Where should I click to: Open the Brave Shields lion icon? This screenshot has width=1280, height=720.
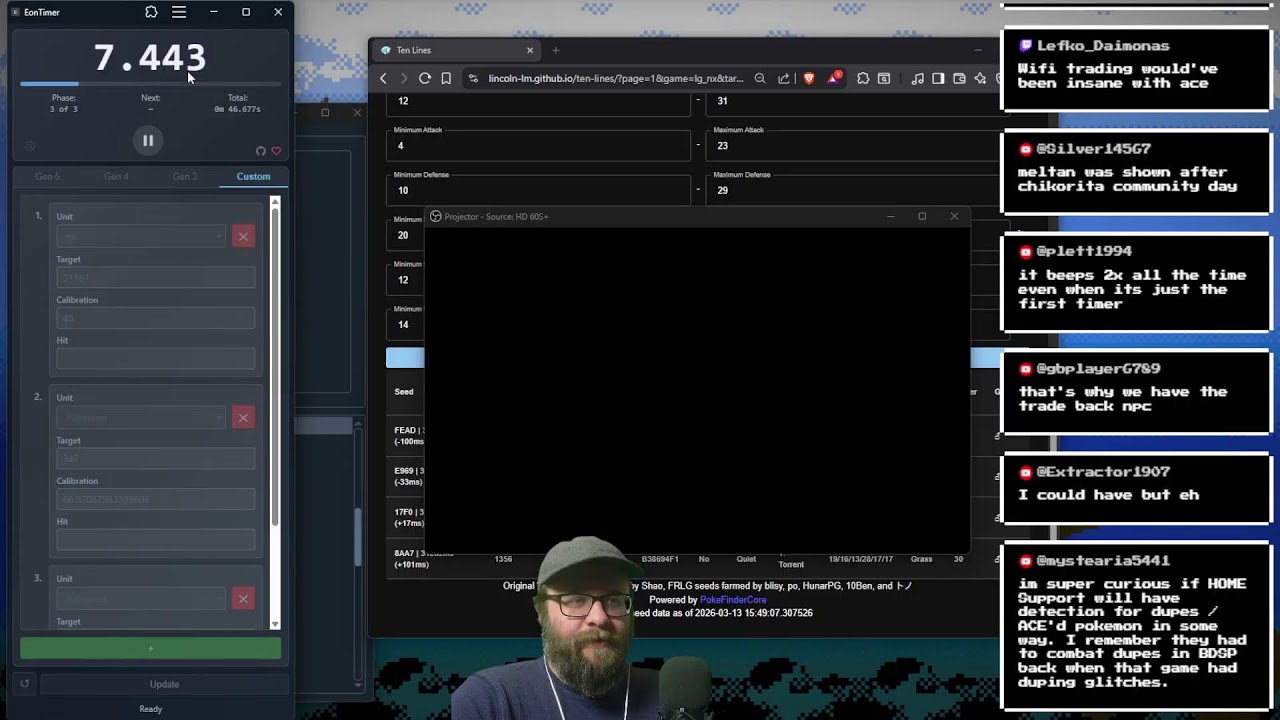pyautogui.click(x=809, y=78)
